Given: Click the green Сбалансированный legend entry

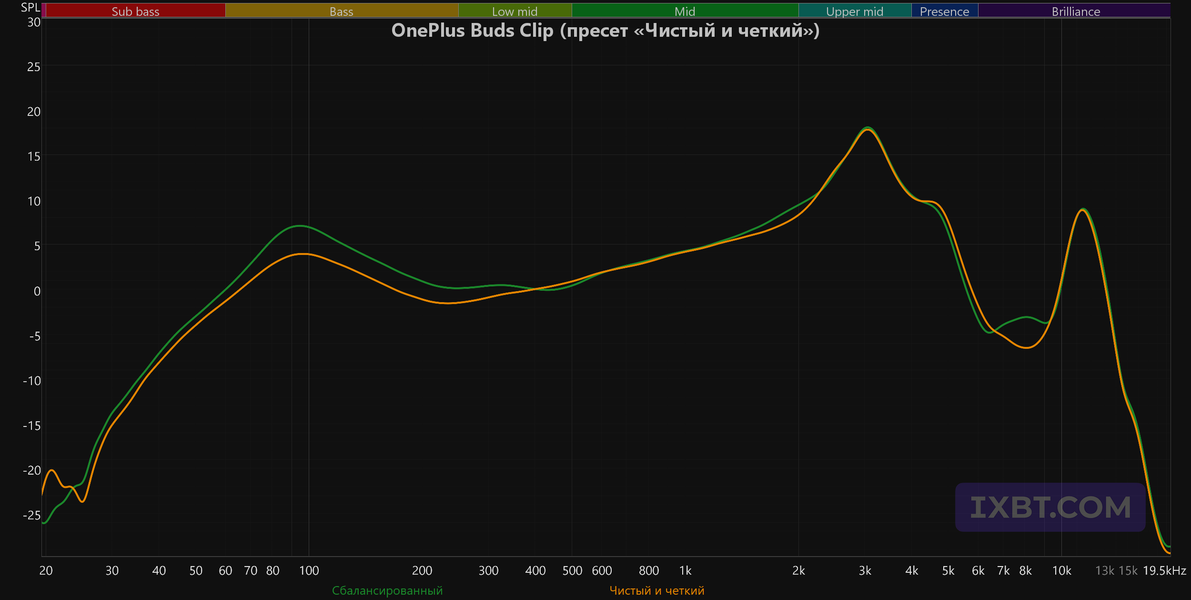Looking at the screenshot, I should click(x=387, y=590).
